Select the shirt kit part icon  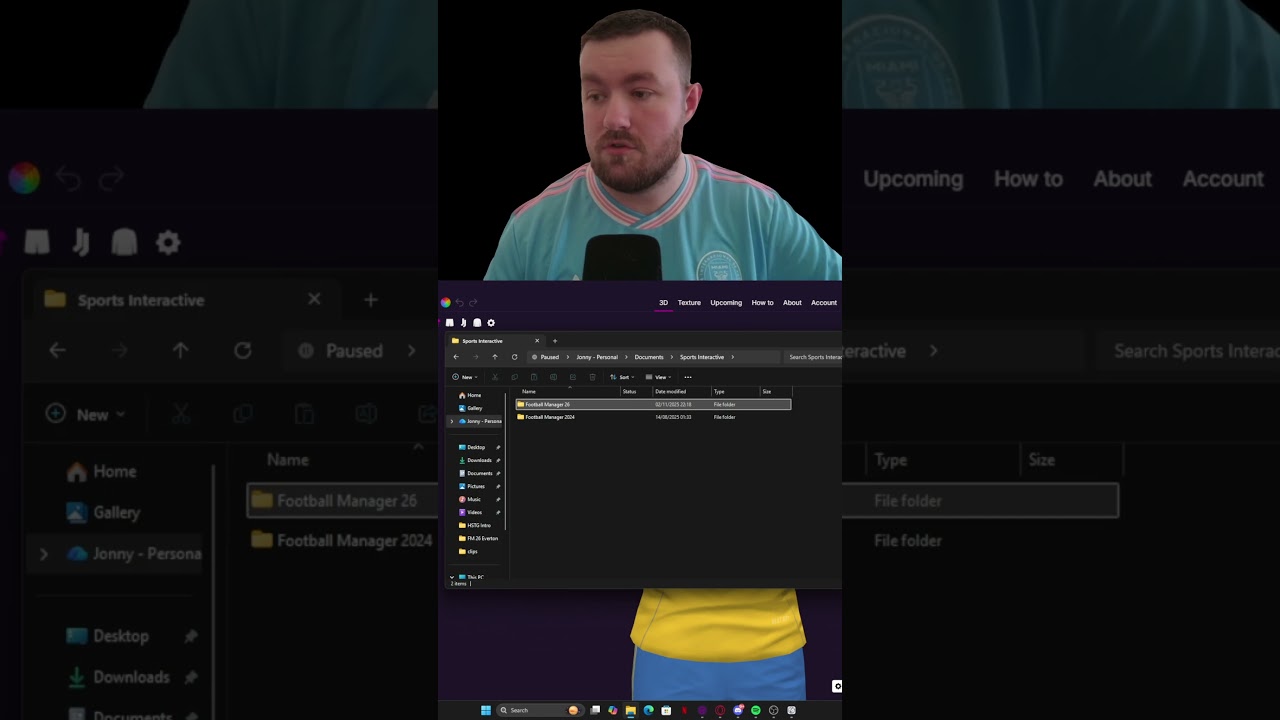(x=477, y=323)
